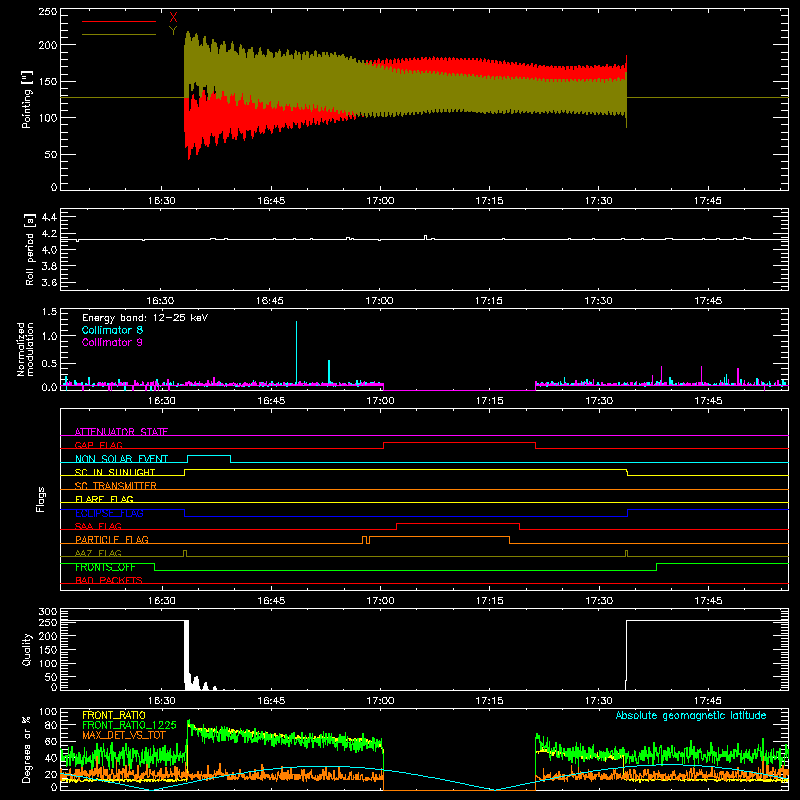The height and width of the screenshot is (800, 800).
Task: Select the PARTICLE_FLAG label
Action: (112, 540)
